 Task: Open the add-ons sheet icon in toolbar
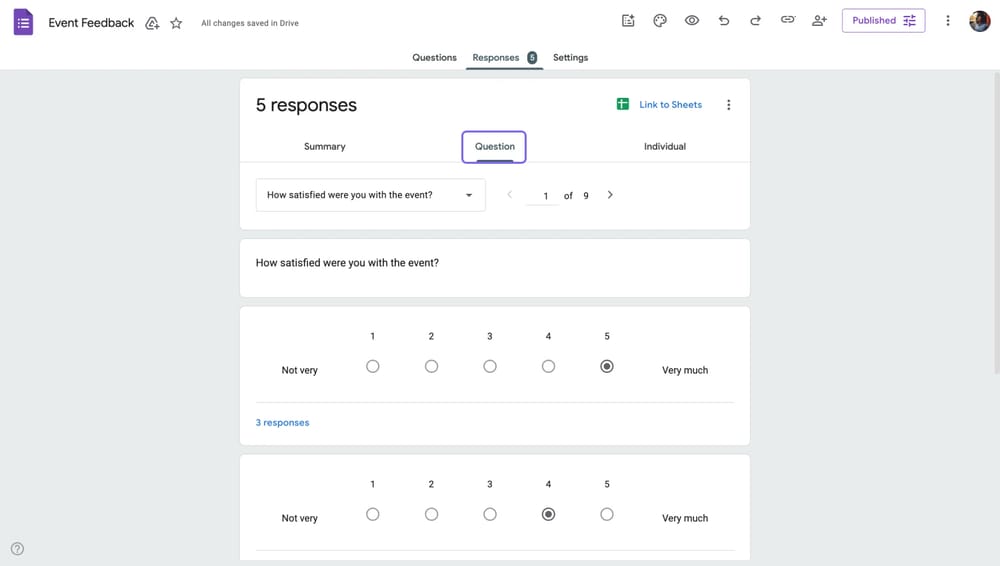628,20
